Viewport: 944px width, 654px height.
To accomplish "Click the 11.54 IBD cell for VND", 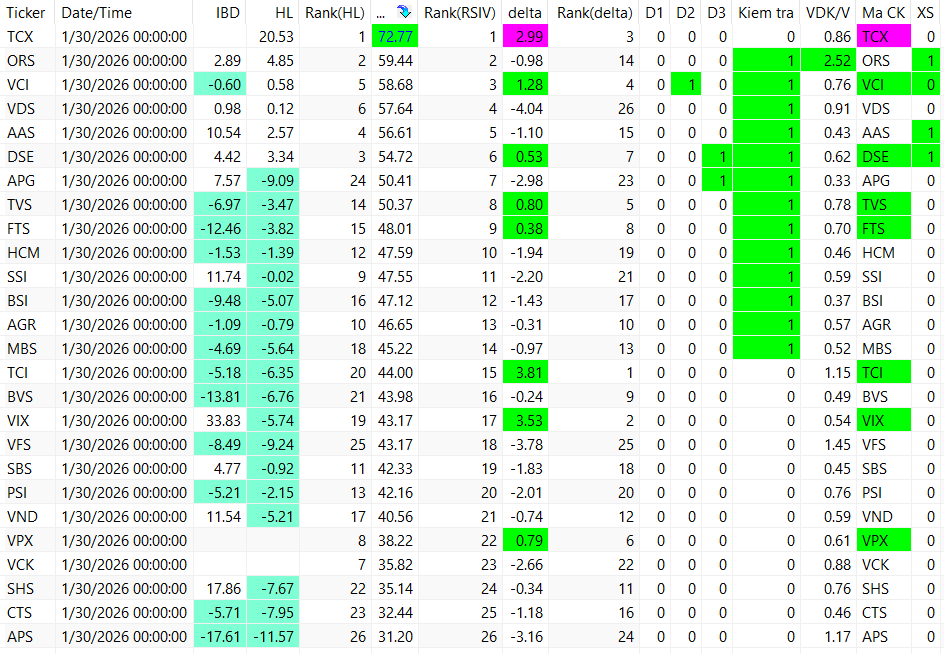I will pyautogui.click(x=220, y=517).
